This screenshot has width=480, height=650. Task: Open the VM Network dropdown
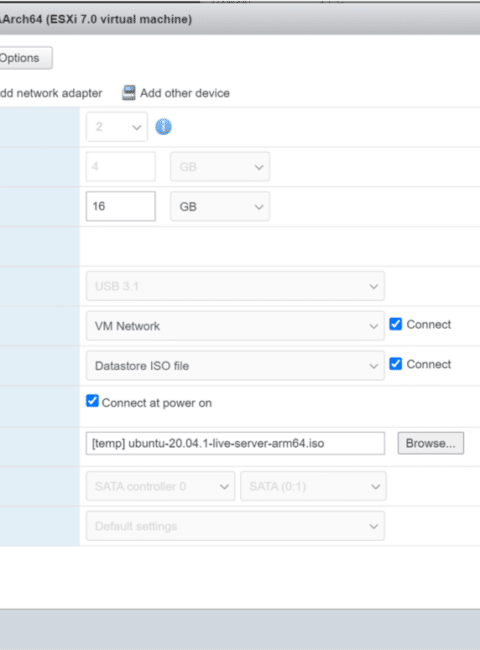coord(235,326)
